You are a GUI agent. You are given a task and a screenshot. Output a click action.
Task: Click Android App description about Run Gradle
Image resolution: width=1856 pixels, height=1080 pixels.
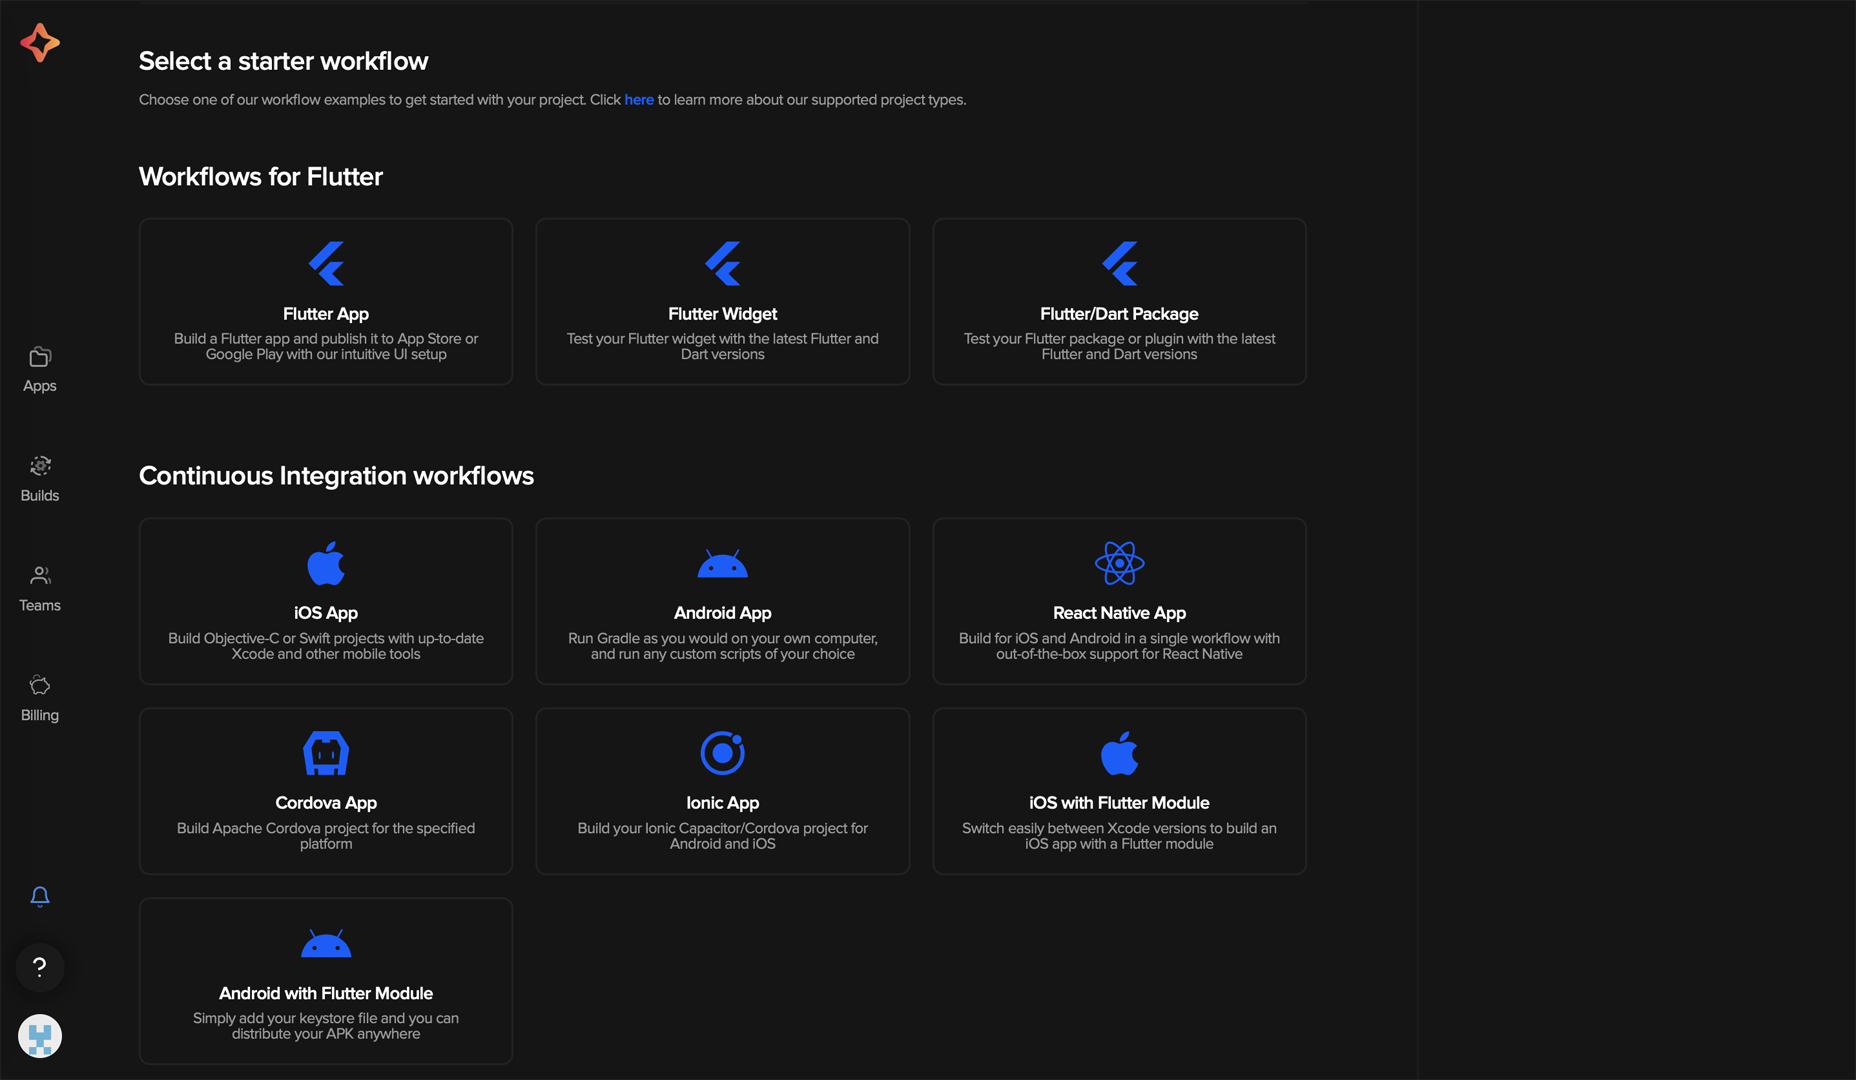click(x=723, y=646)
